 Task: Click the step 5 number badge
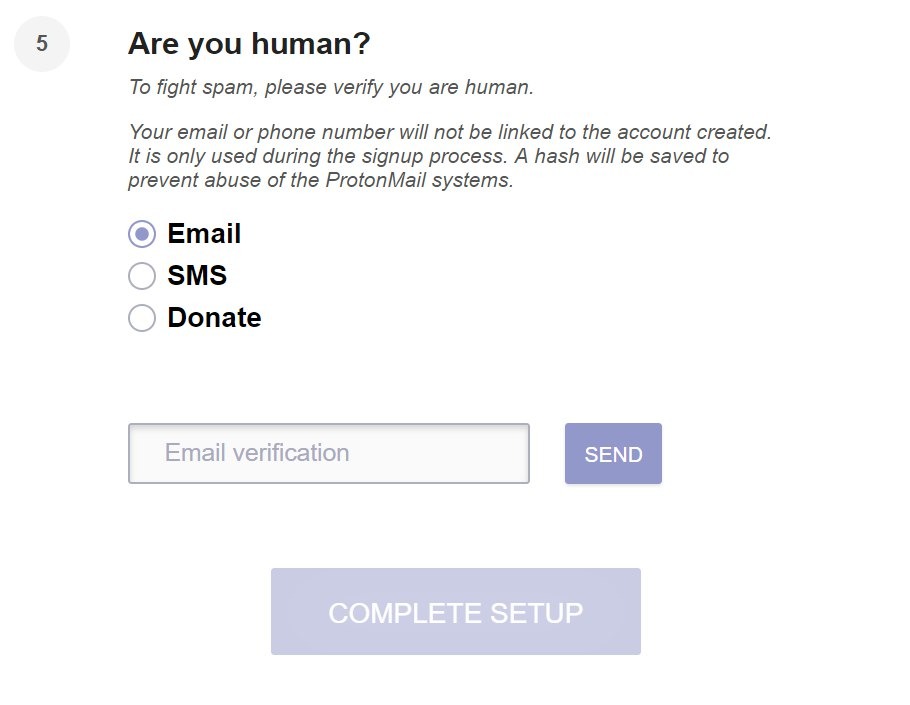click(42, 44)
